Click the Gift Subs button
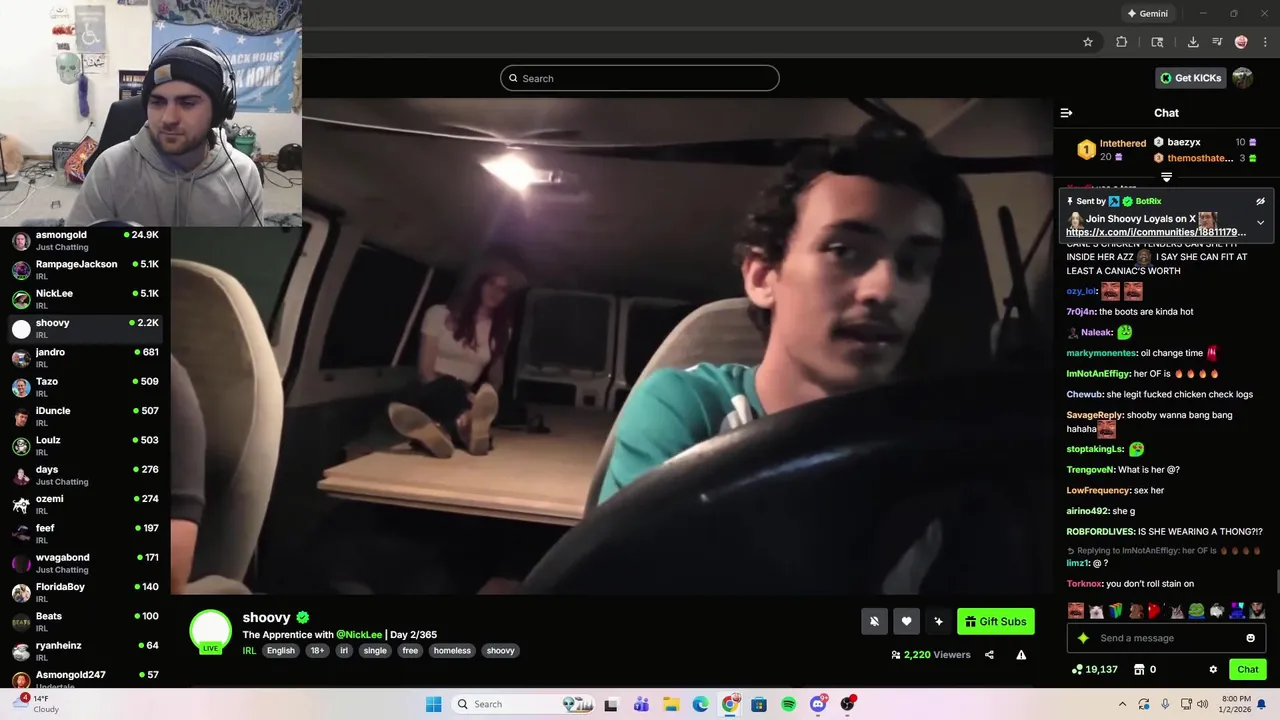Image resolution: width=1280 pixels, height=720 pixels. tap(996, 622)
